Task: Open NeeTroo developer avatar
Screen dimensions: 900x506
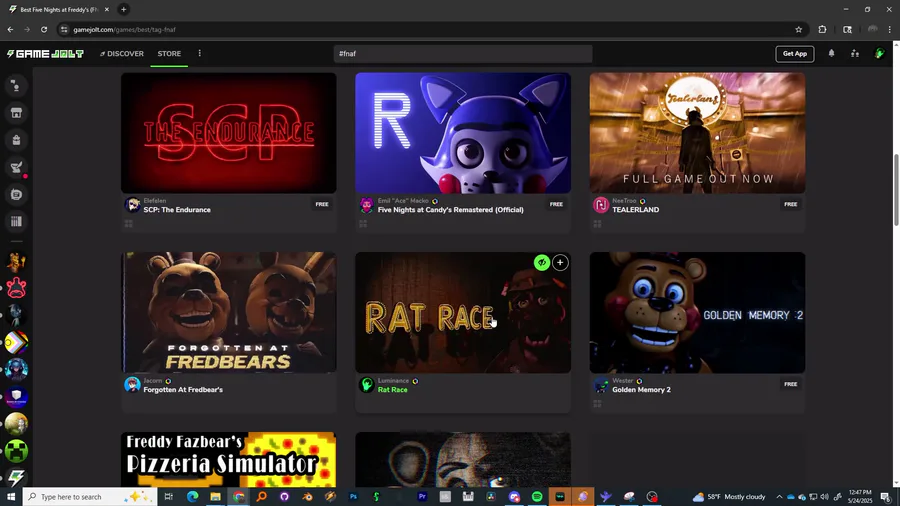Action: tap(601, 205)
